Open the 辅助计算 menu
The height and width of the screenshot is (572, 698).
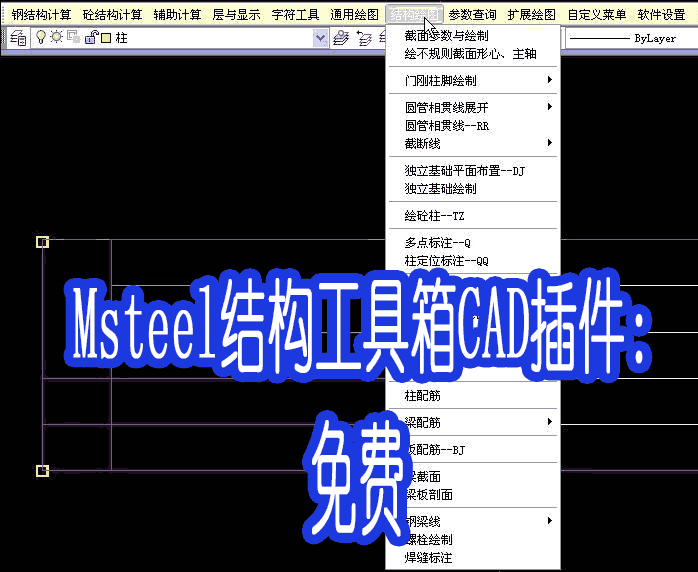tap(177, 15)
